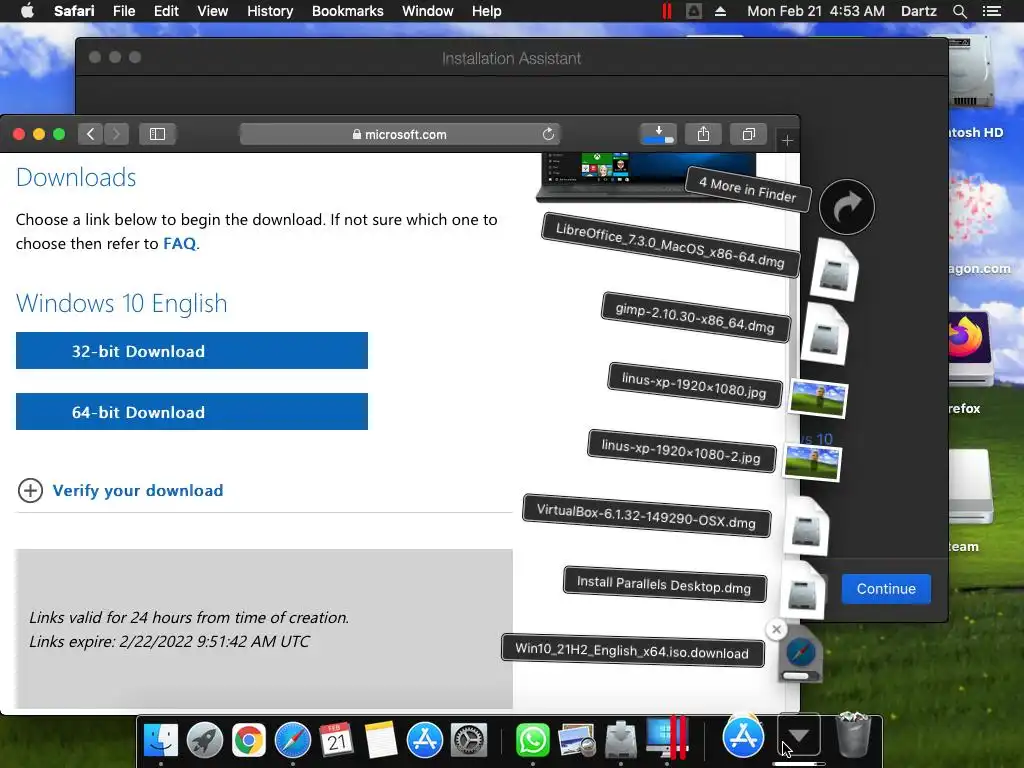The height and width of the screenshot is (768, 1024).
Task: Click Parallels menu bar status icon
Action: click(x=666, y=11)
